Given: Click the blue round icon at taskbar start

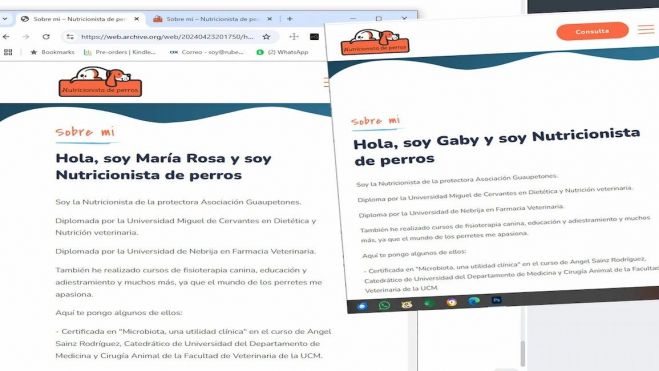Looking at the screenshot, I should [x=362, y=306].
